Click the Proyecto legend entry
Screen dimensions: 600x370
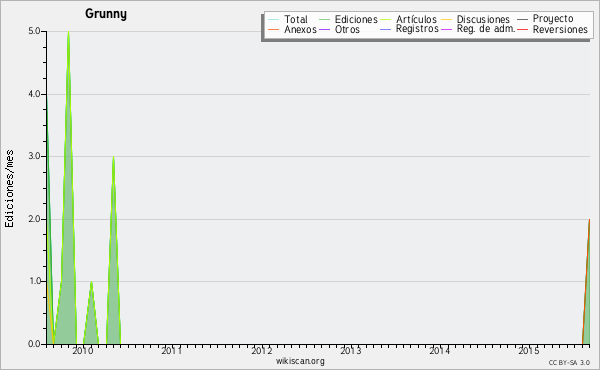[545, 19]
